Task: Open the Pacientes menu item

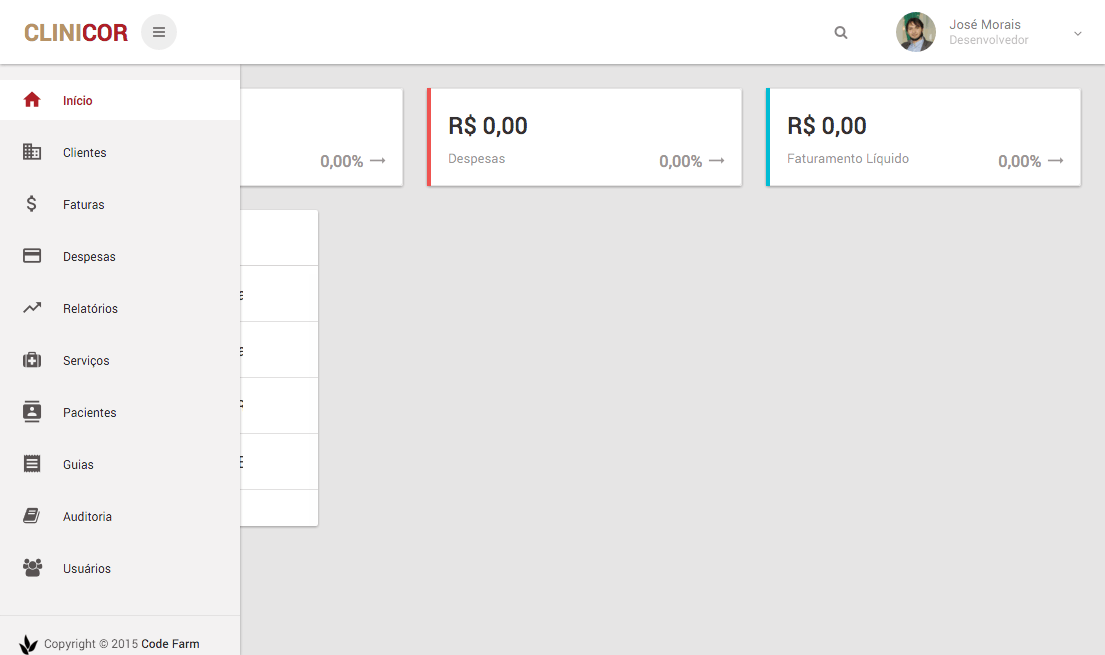Action: pos(120,412)
